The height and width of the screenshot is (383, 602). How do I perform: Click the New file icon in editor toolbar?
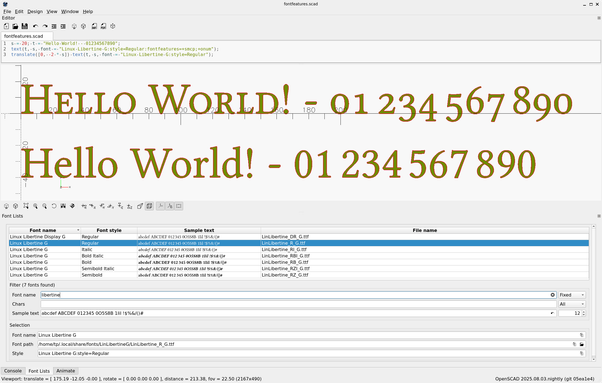click(x=6, y=26)
